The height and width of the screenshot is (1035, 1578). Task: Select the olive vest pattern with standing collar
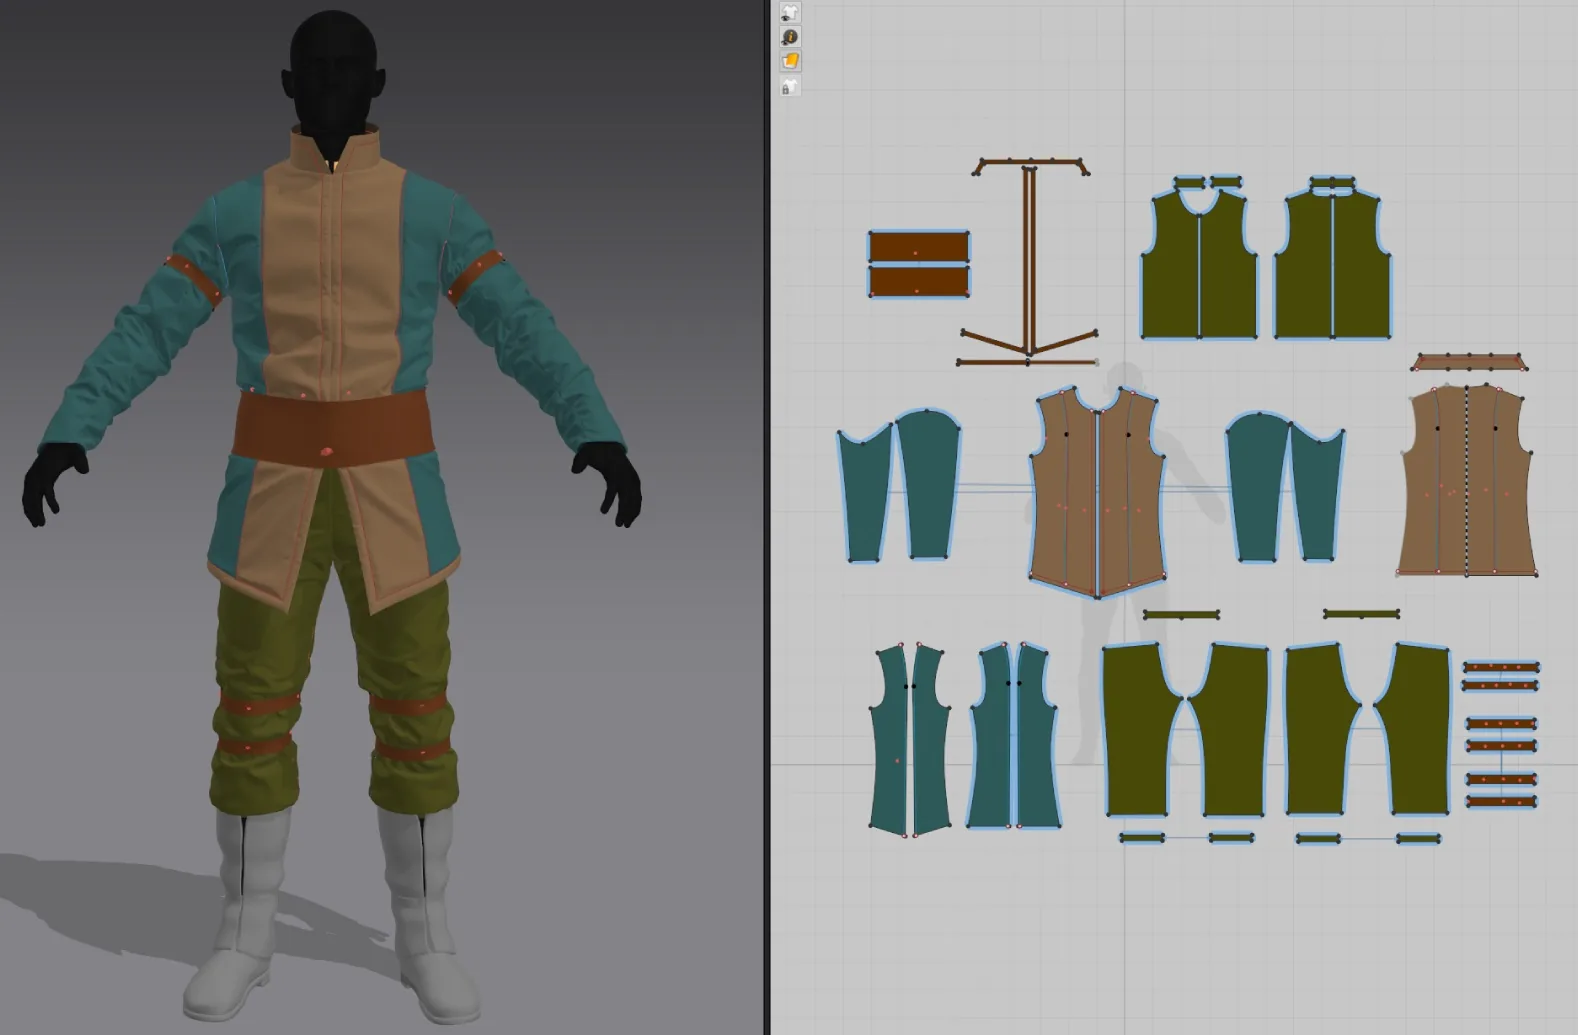click(x=1332, y=265)
